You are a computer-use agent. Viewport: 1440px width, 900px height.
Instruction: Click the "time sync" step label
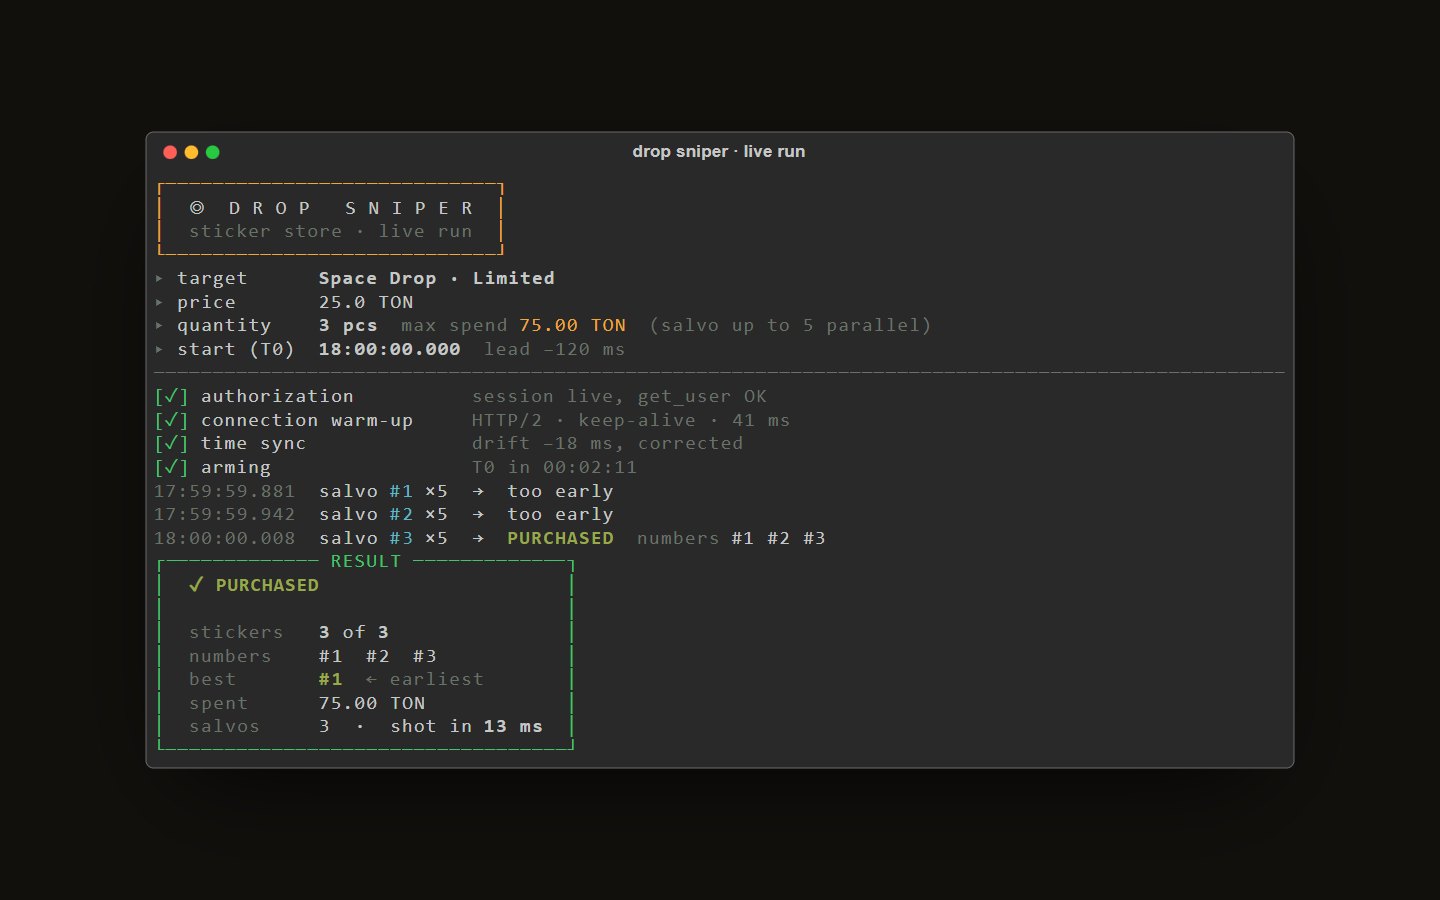point(254,443)
